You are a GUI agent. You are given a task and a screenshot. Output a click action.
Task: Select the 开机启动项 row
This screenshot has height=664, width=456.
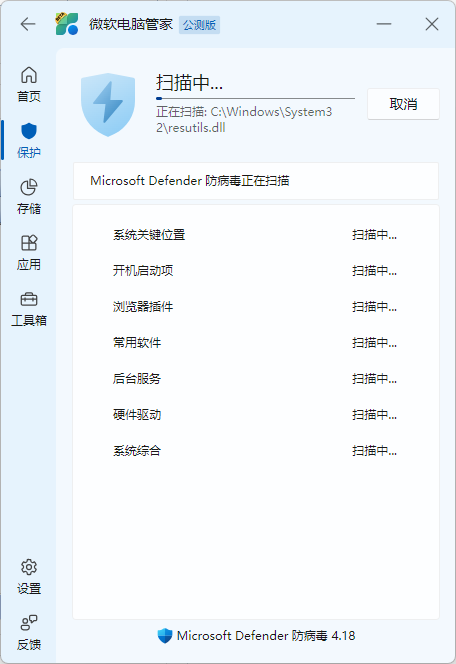[256, 271]
